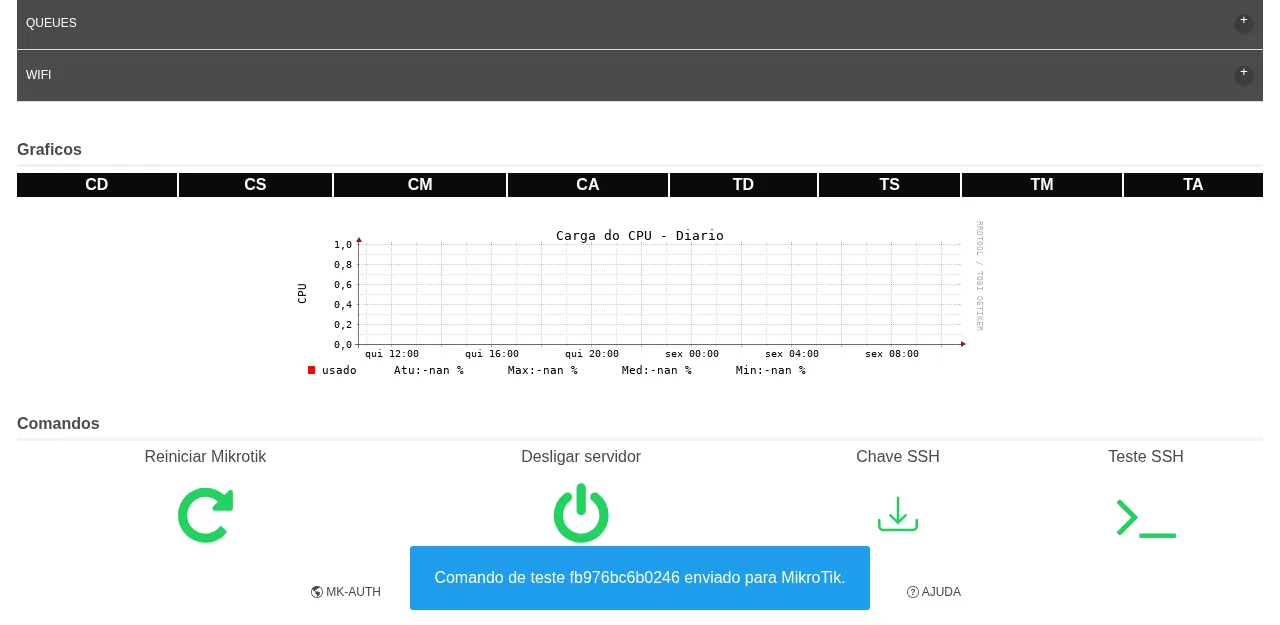Click the 'Comando de teste' notification banner

tap(640, 578)
